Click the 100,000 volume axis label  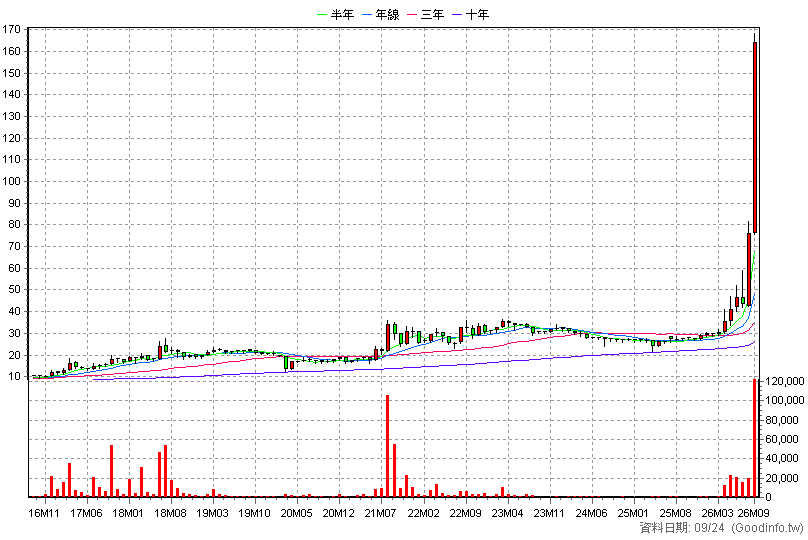pyautogui.click(x=784, y=400)
